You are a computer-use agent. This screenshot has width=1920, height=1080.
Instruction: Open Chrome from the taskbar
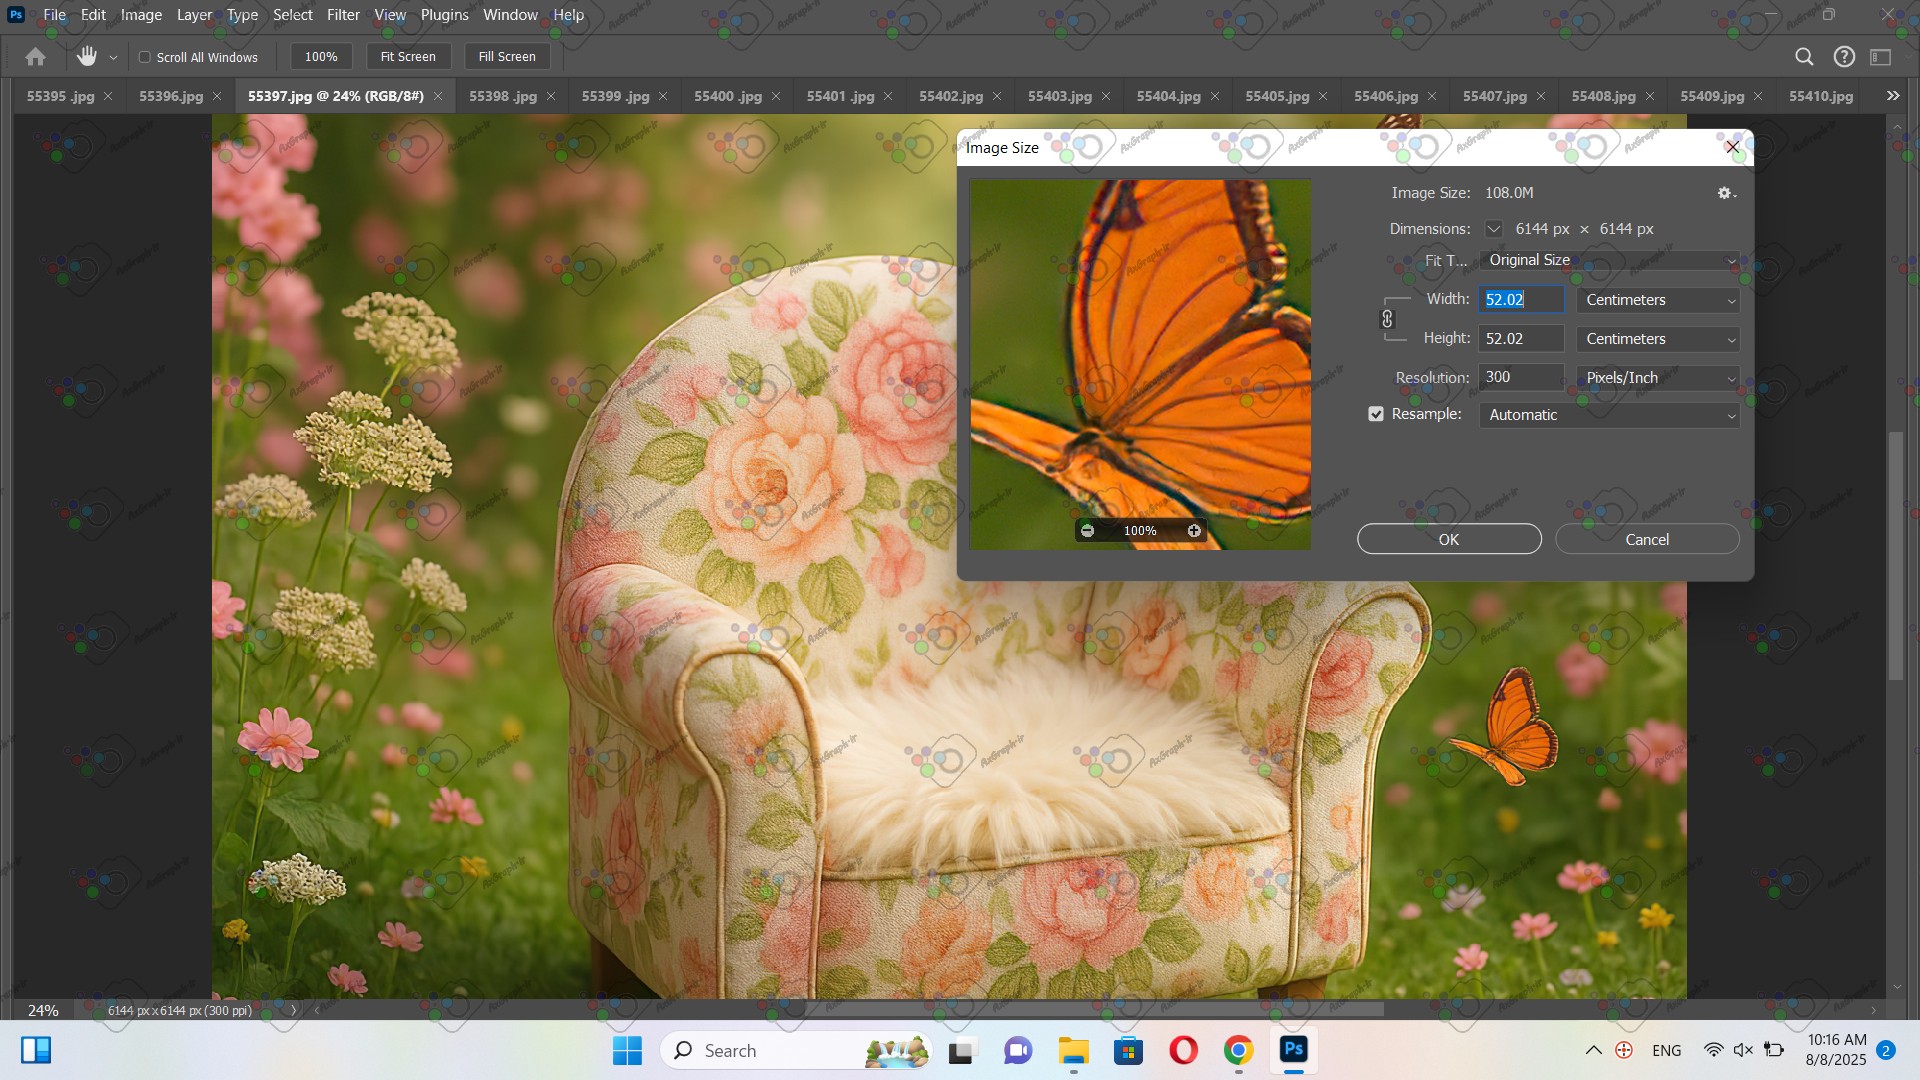coord(1238,1050)
